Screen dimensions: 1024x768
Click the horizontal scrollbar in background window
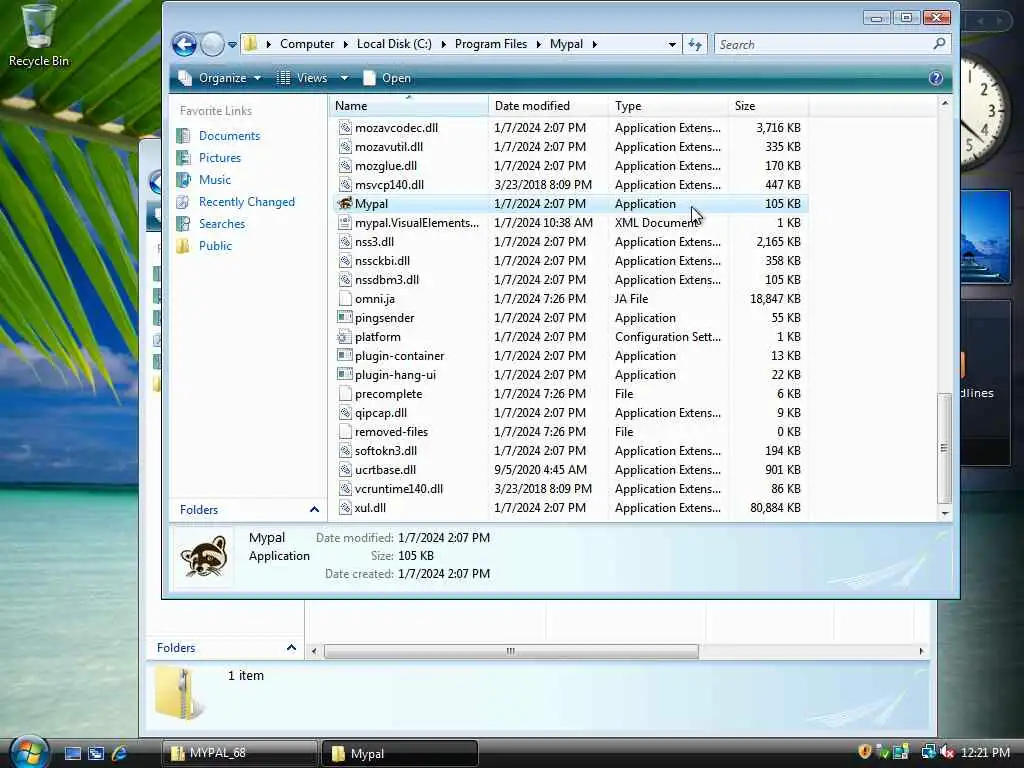click(x=511, y=651)
